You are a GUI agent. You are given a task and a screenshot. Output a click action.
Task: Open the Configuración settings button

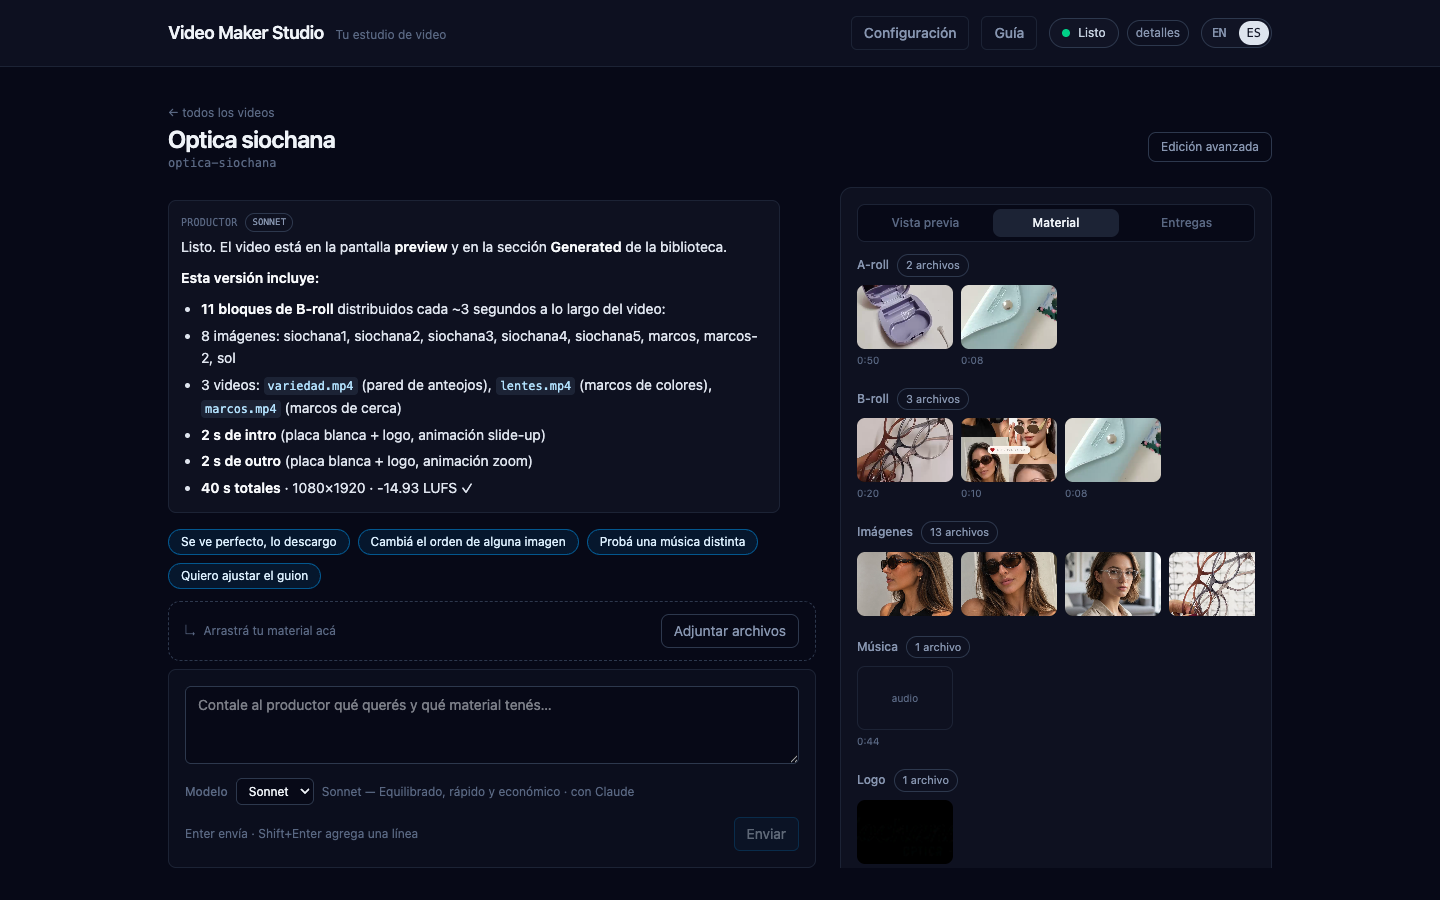pos(909,33)
